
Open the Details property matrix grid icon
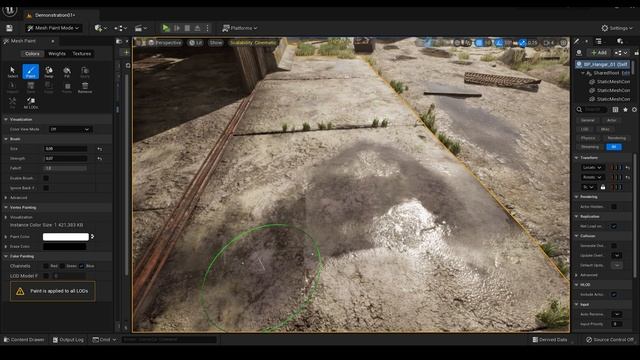pyautogui.click(x=616, y=109)
